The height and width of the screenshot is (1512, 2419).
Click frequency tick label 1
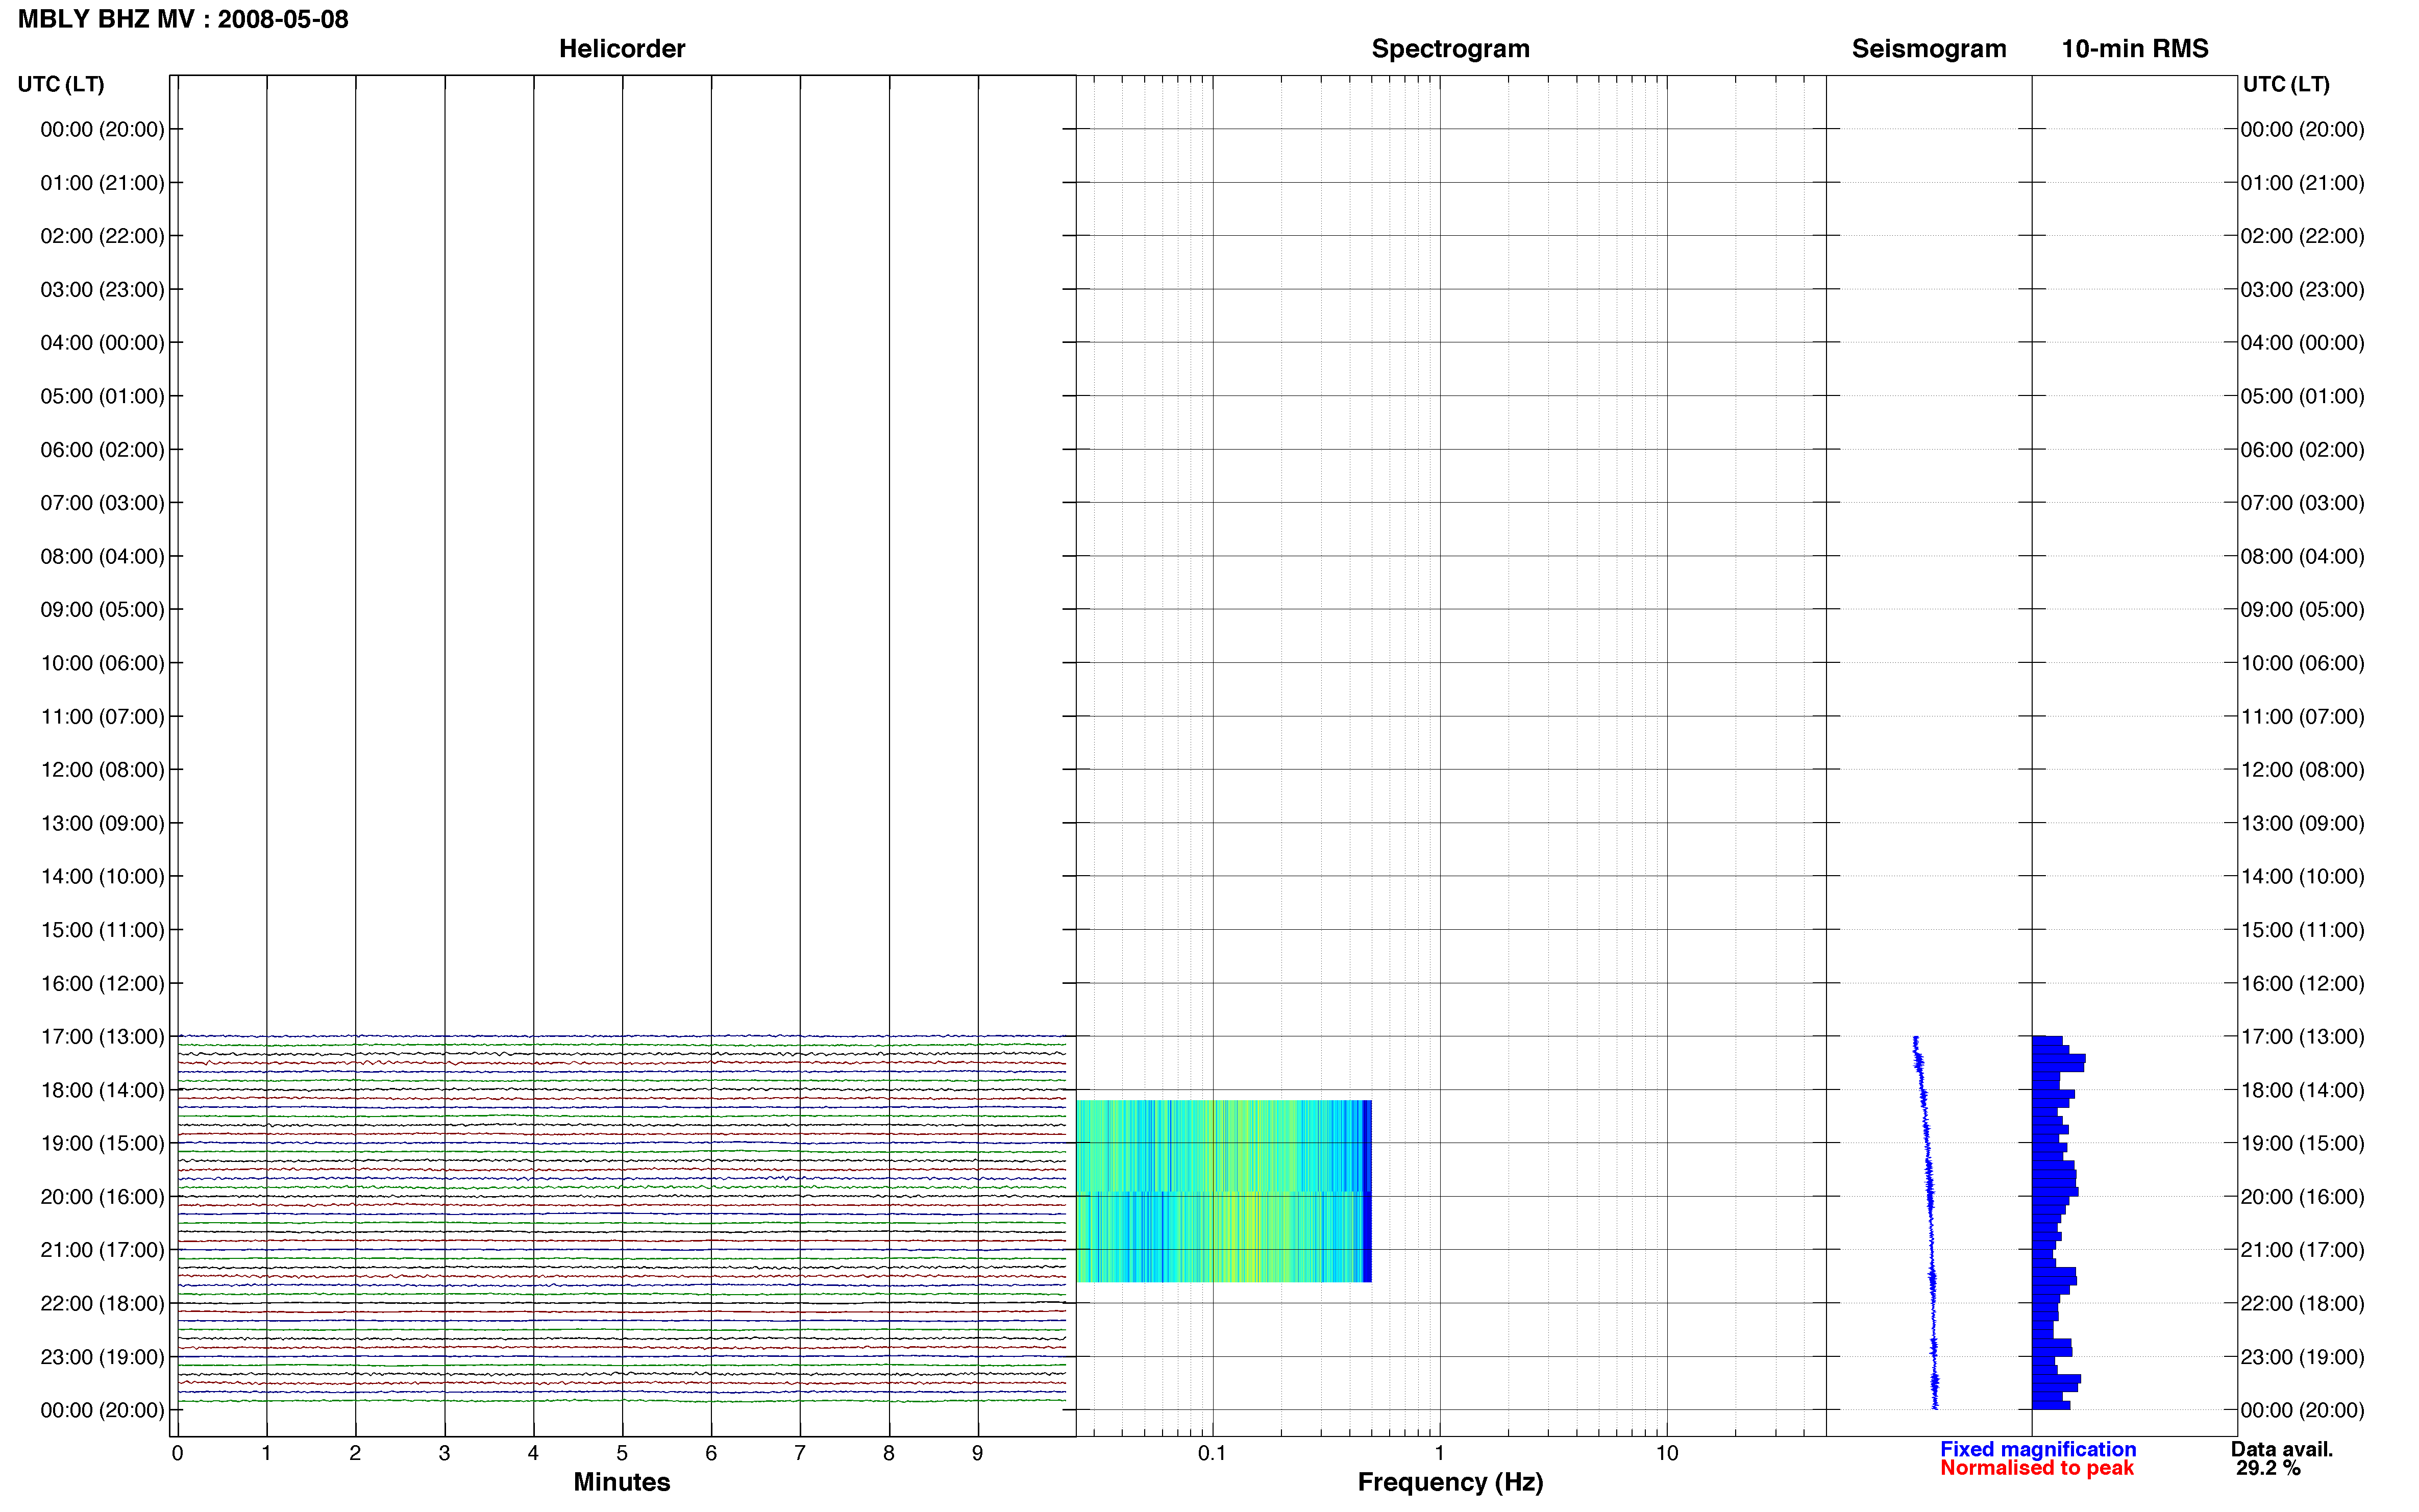pyautogui.click(x=1439, y=1453)
